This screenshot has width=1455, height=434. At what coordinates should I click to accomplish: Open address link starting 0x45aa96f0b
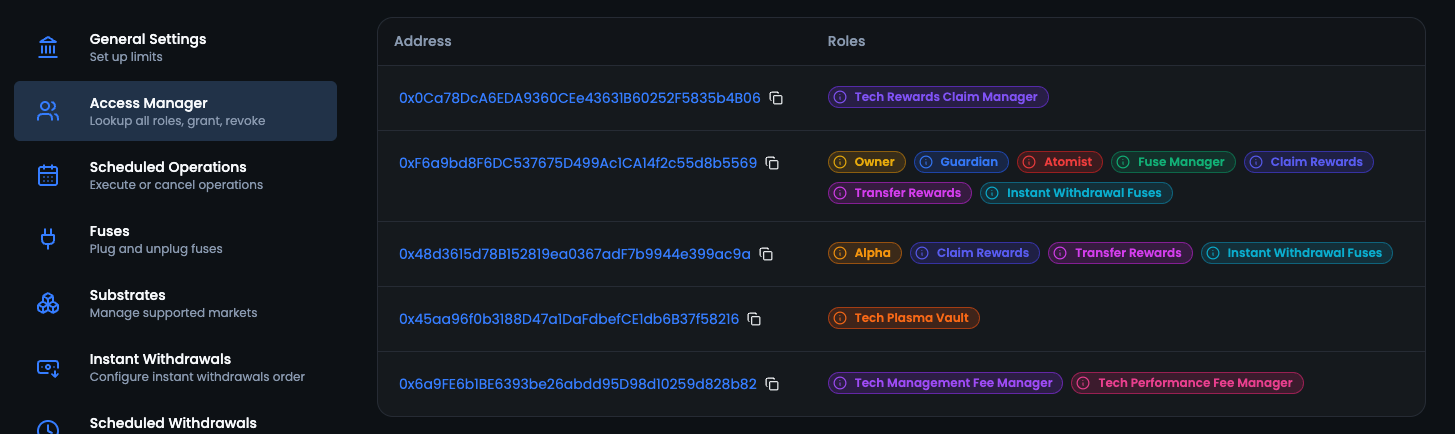tap(569, 319)
